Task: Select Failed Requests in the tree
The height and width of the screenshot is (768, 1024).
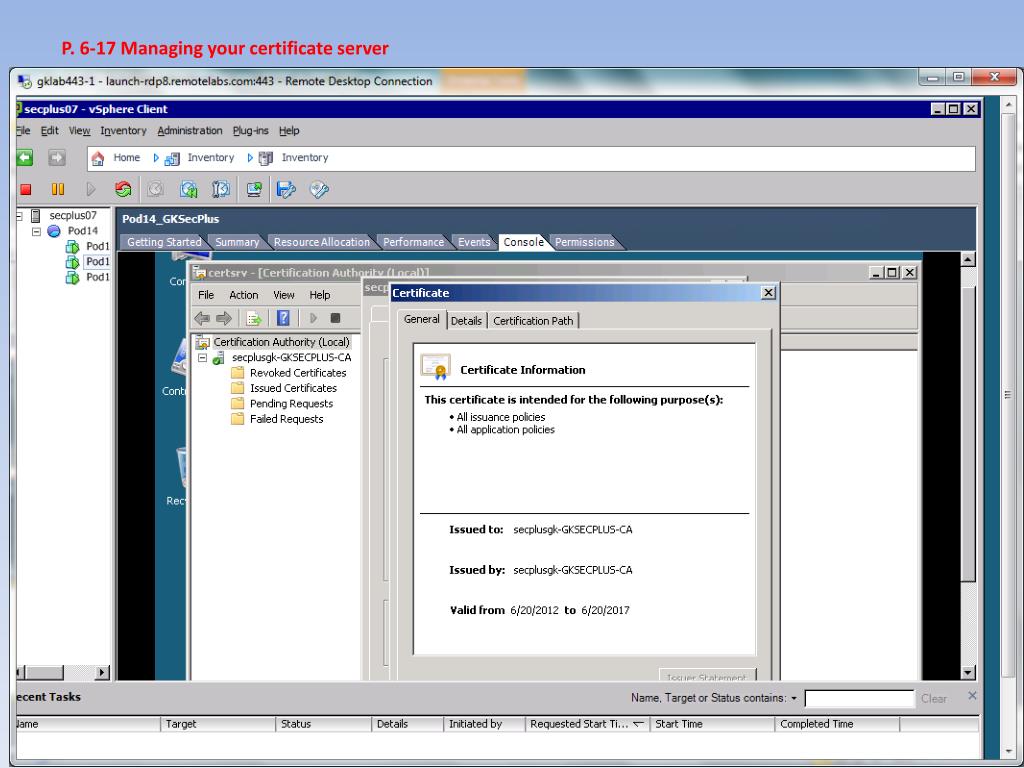Action: coord(287,419)
